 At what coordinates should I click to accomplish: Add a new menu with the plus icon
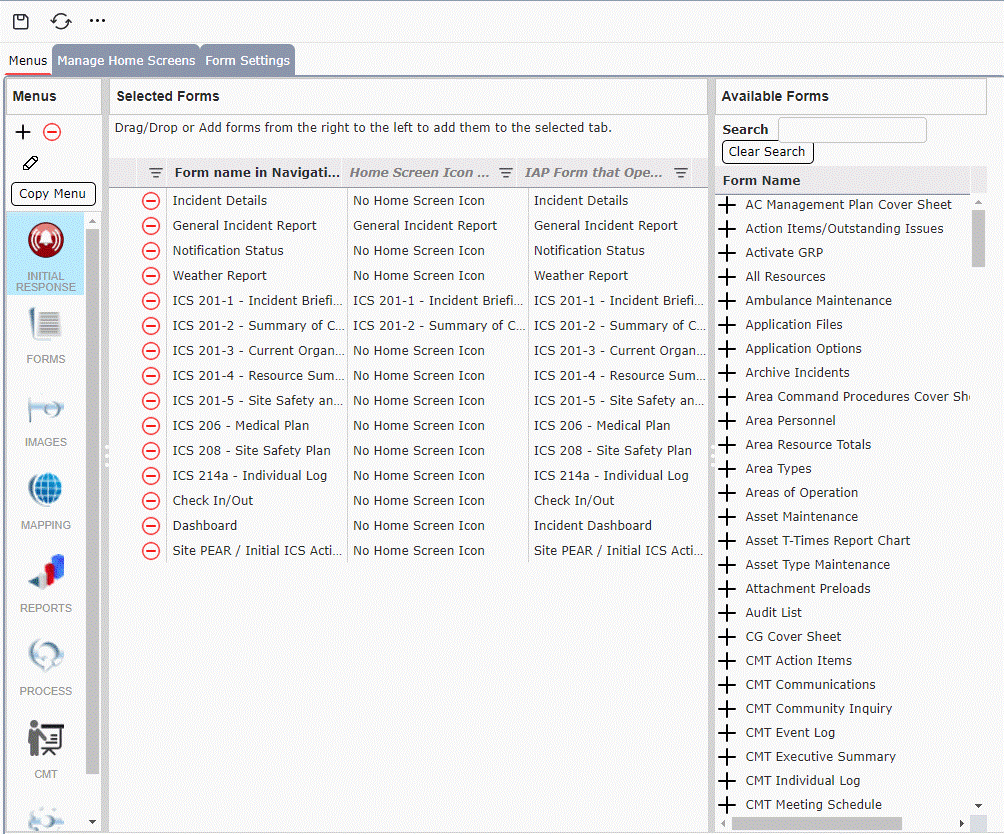(22, 131)
